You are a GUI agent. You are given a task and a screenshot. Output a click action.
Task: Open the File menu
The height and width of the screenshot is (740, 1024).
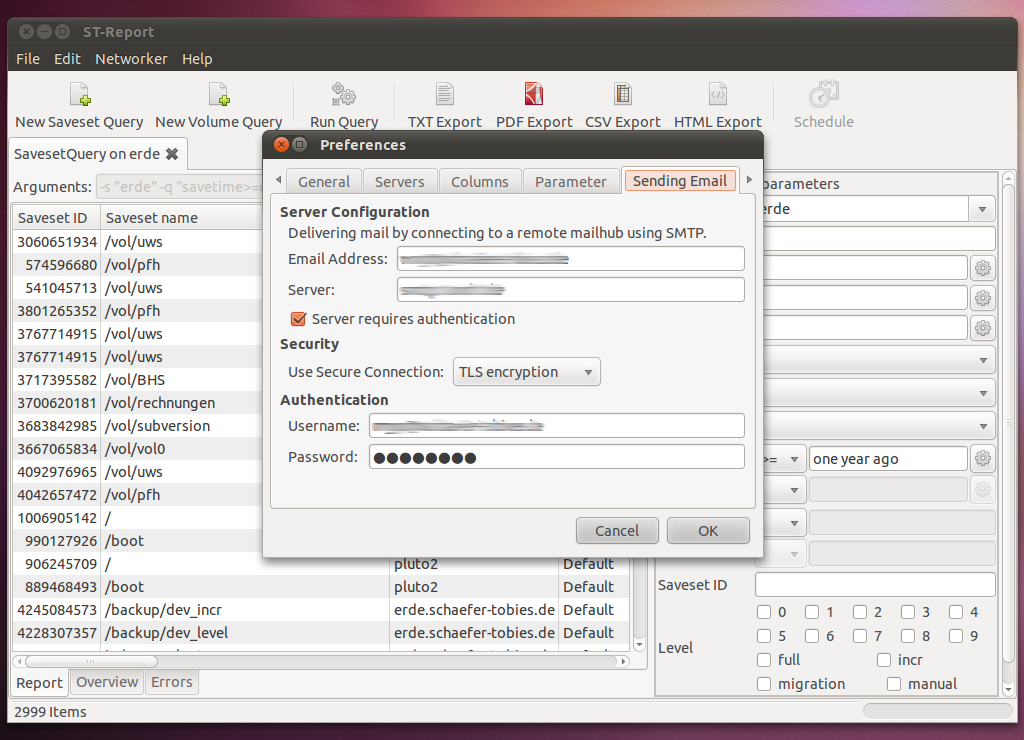click(28, 59)
